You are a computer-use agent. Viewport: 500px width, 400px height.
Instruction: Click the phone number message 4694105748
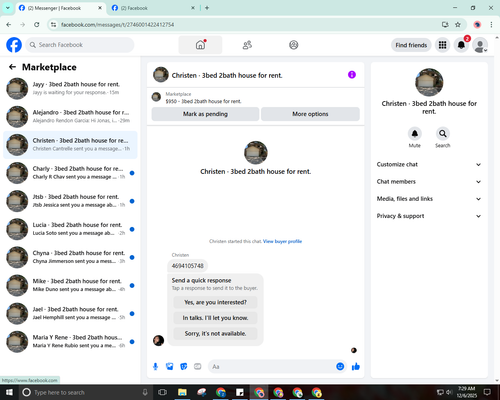point(187,266)
